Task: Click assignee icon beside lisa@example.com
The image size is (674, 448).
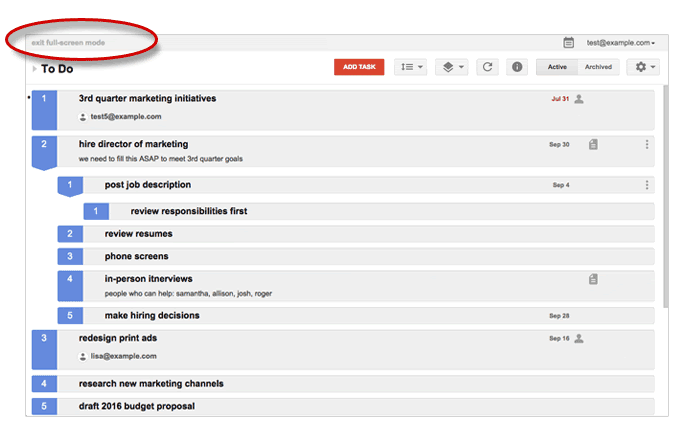Action: pyautogui.click(x=83, y=356)
